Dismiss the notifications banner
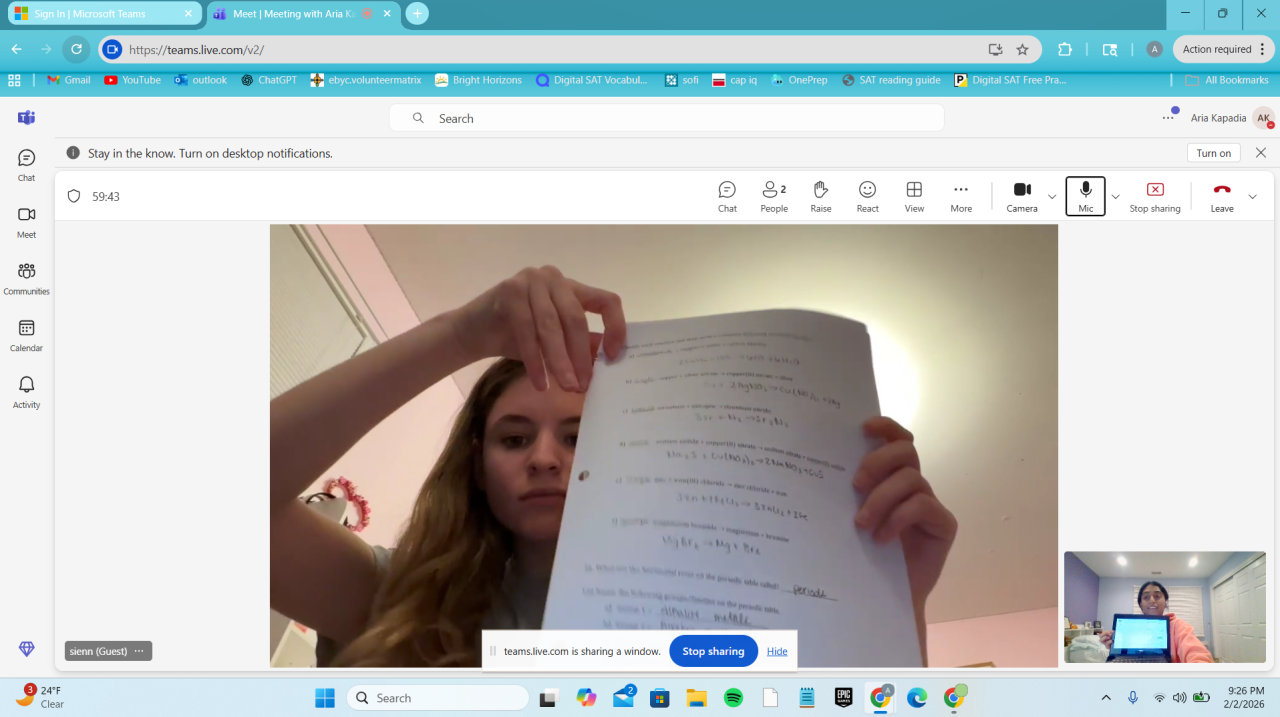1280x717 pixels. click(1261, 153)
